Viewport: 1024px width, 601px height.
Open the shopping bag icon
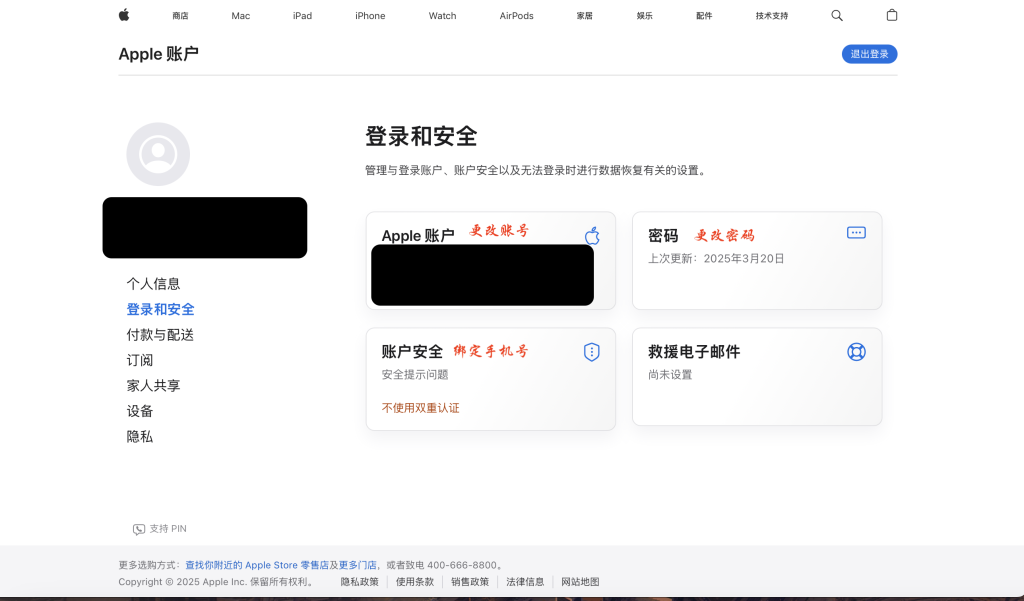click(892, 15)
